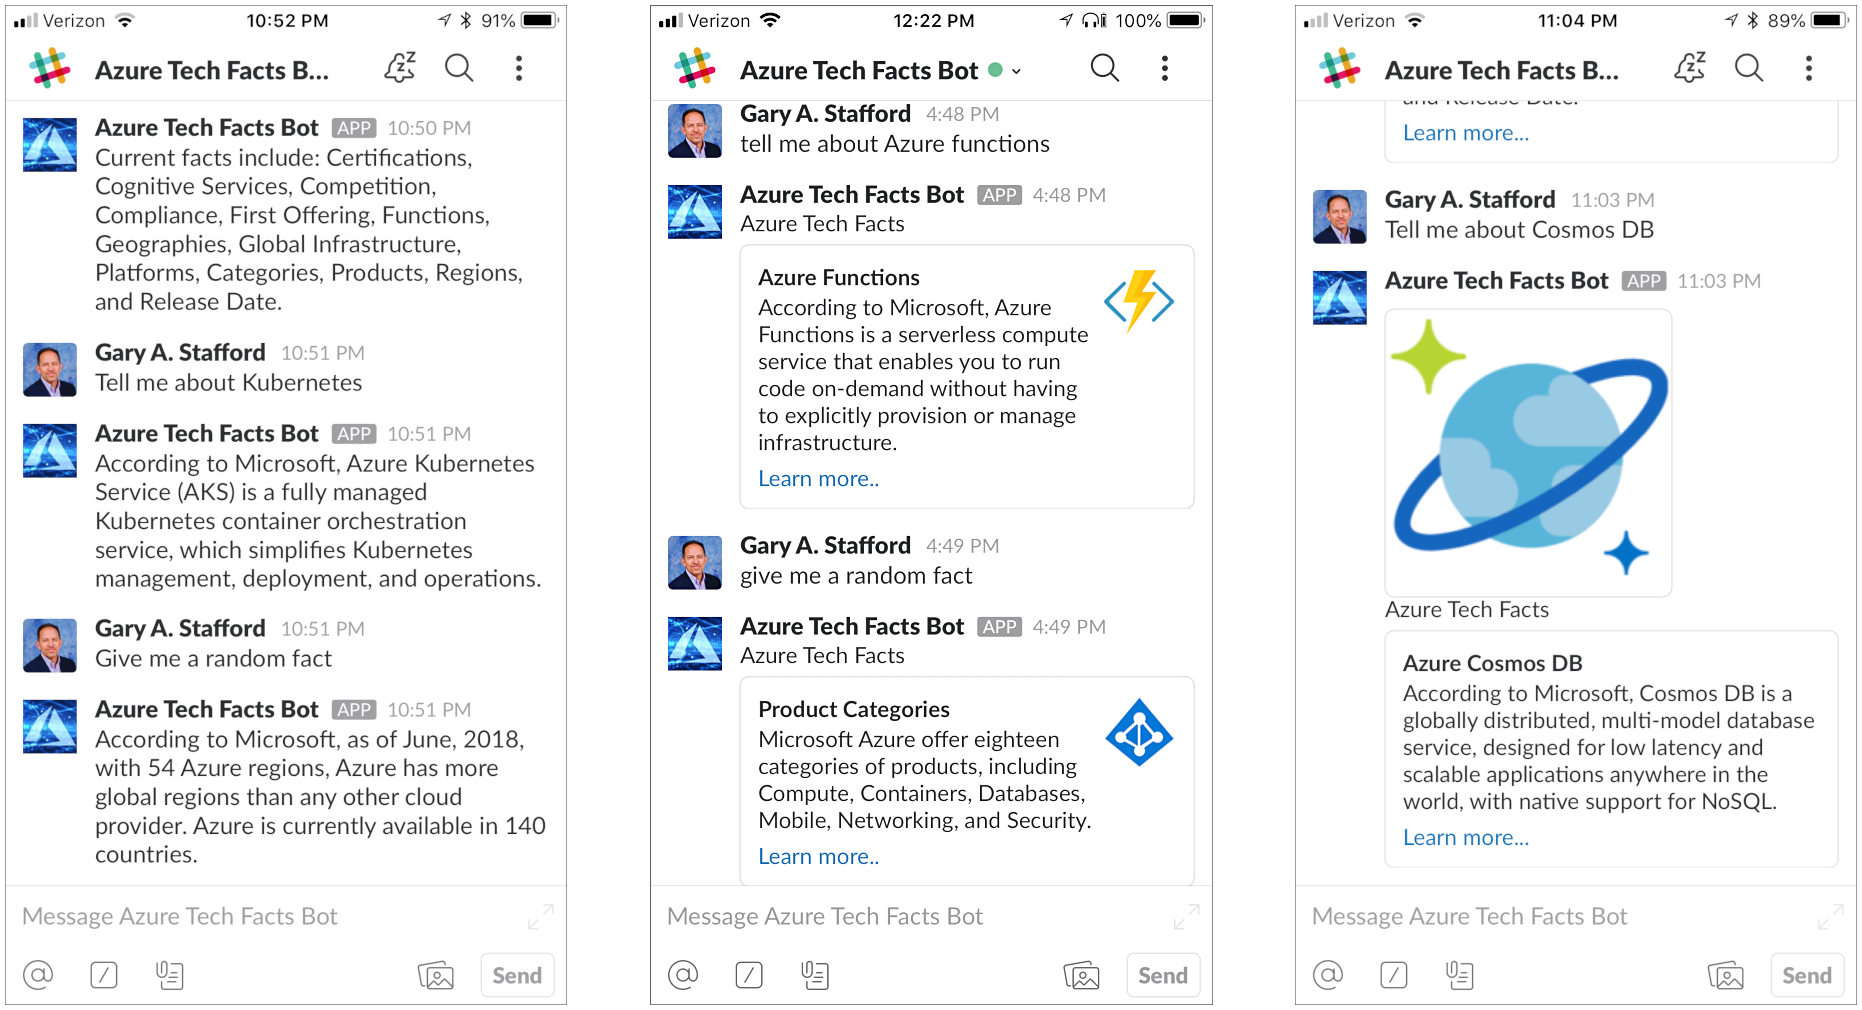Tap the Slack logo in the middle phone header

[x=695, y=68]
